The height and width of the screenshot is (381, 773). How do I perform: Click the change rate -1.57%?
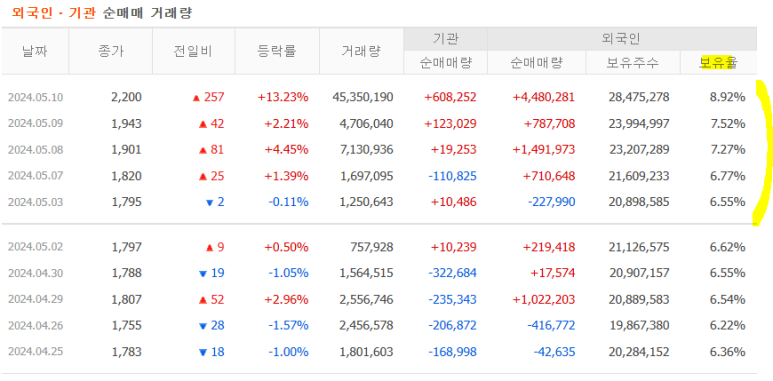288,325
